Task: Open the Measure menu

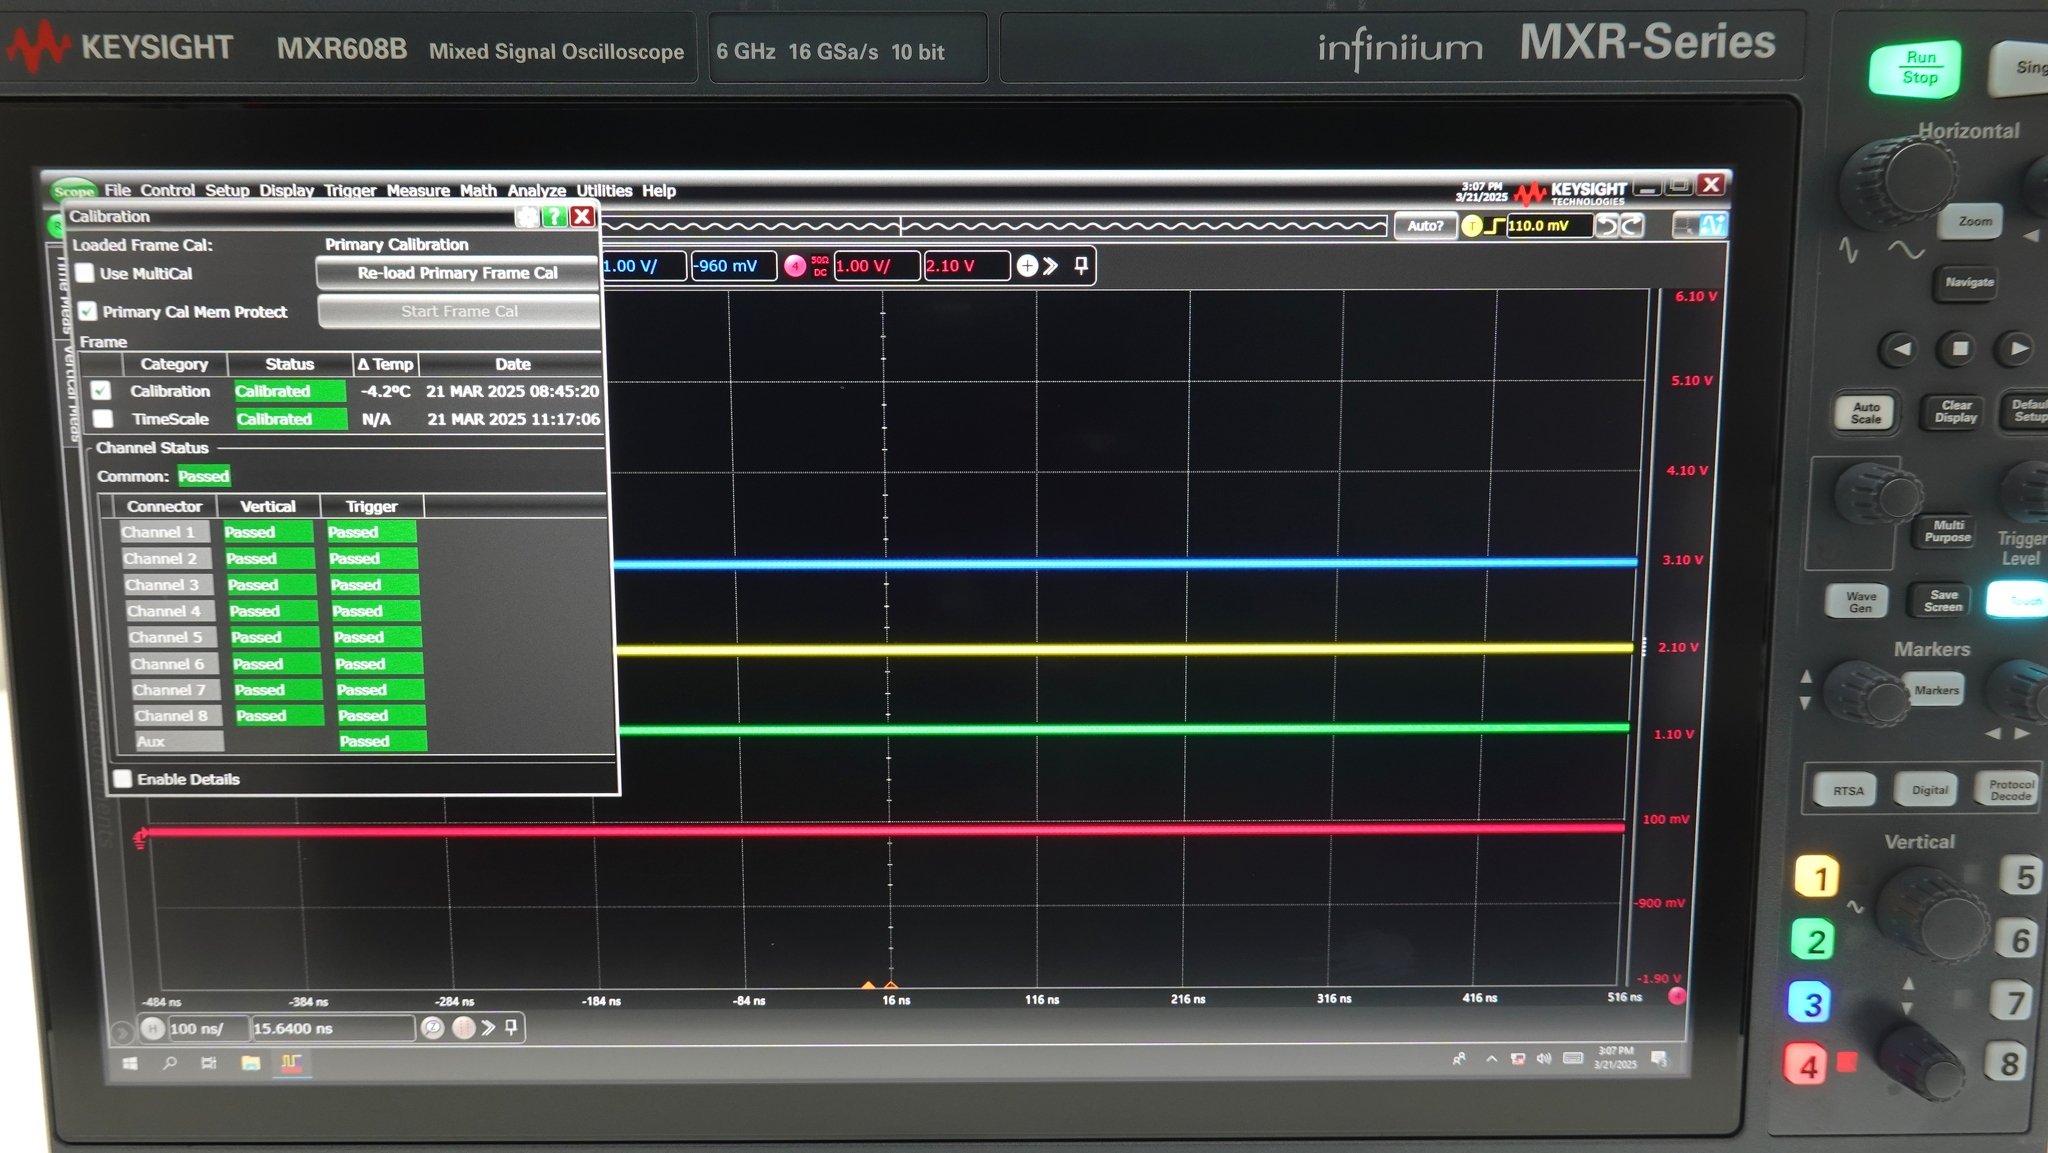Action: [418, 190]
